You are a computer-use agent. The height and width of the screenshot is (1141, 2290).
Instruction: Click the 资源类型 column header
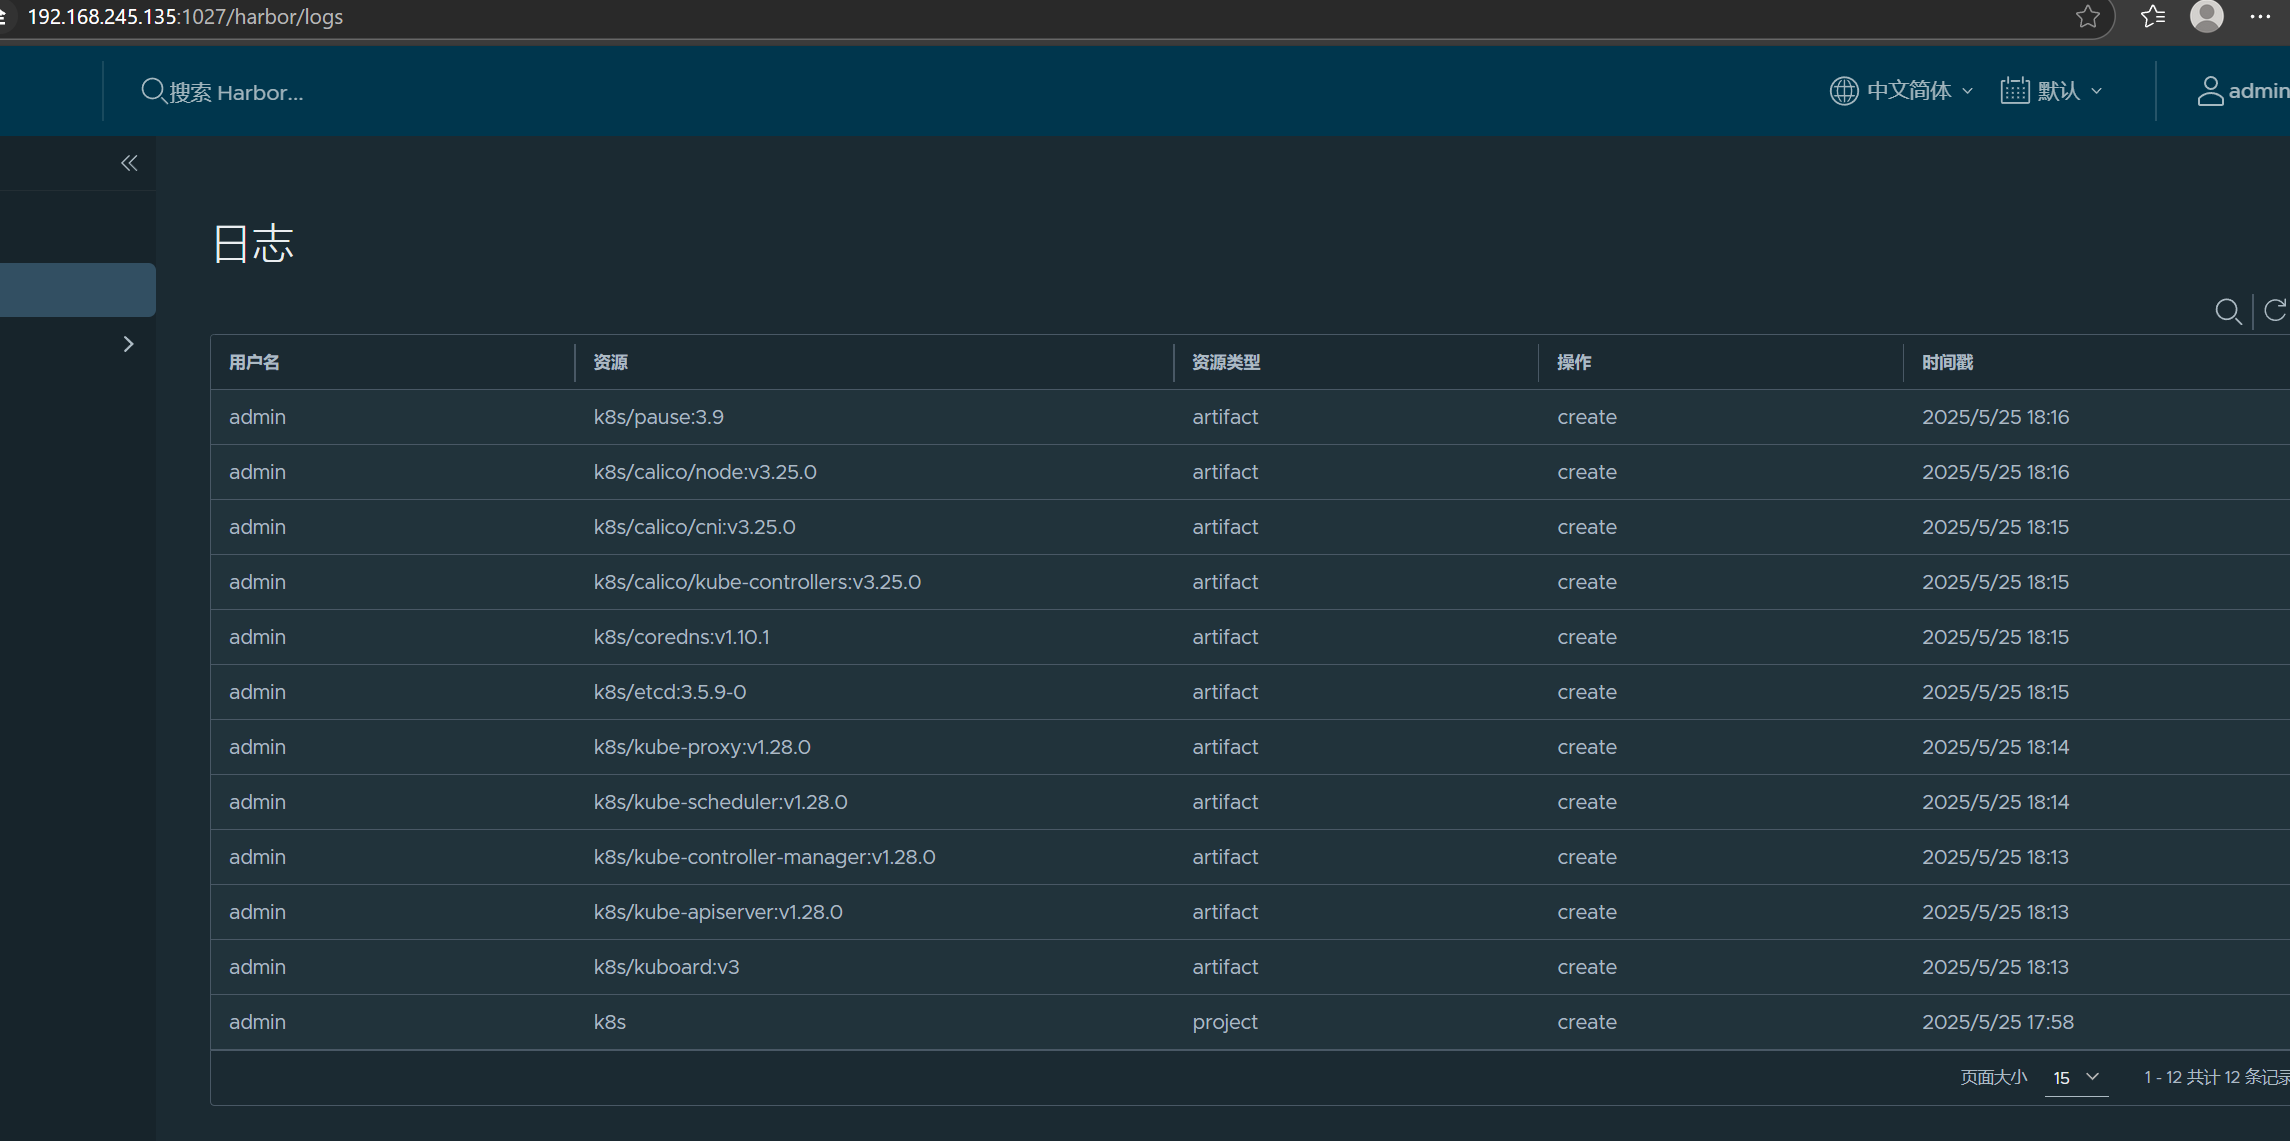tap(1225, 362)
